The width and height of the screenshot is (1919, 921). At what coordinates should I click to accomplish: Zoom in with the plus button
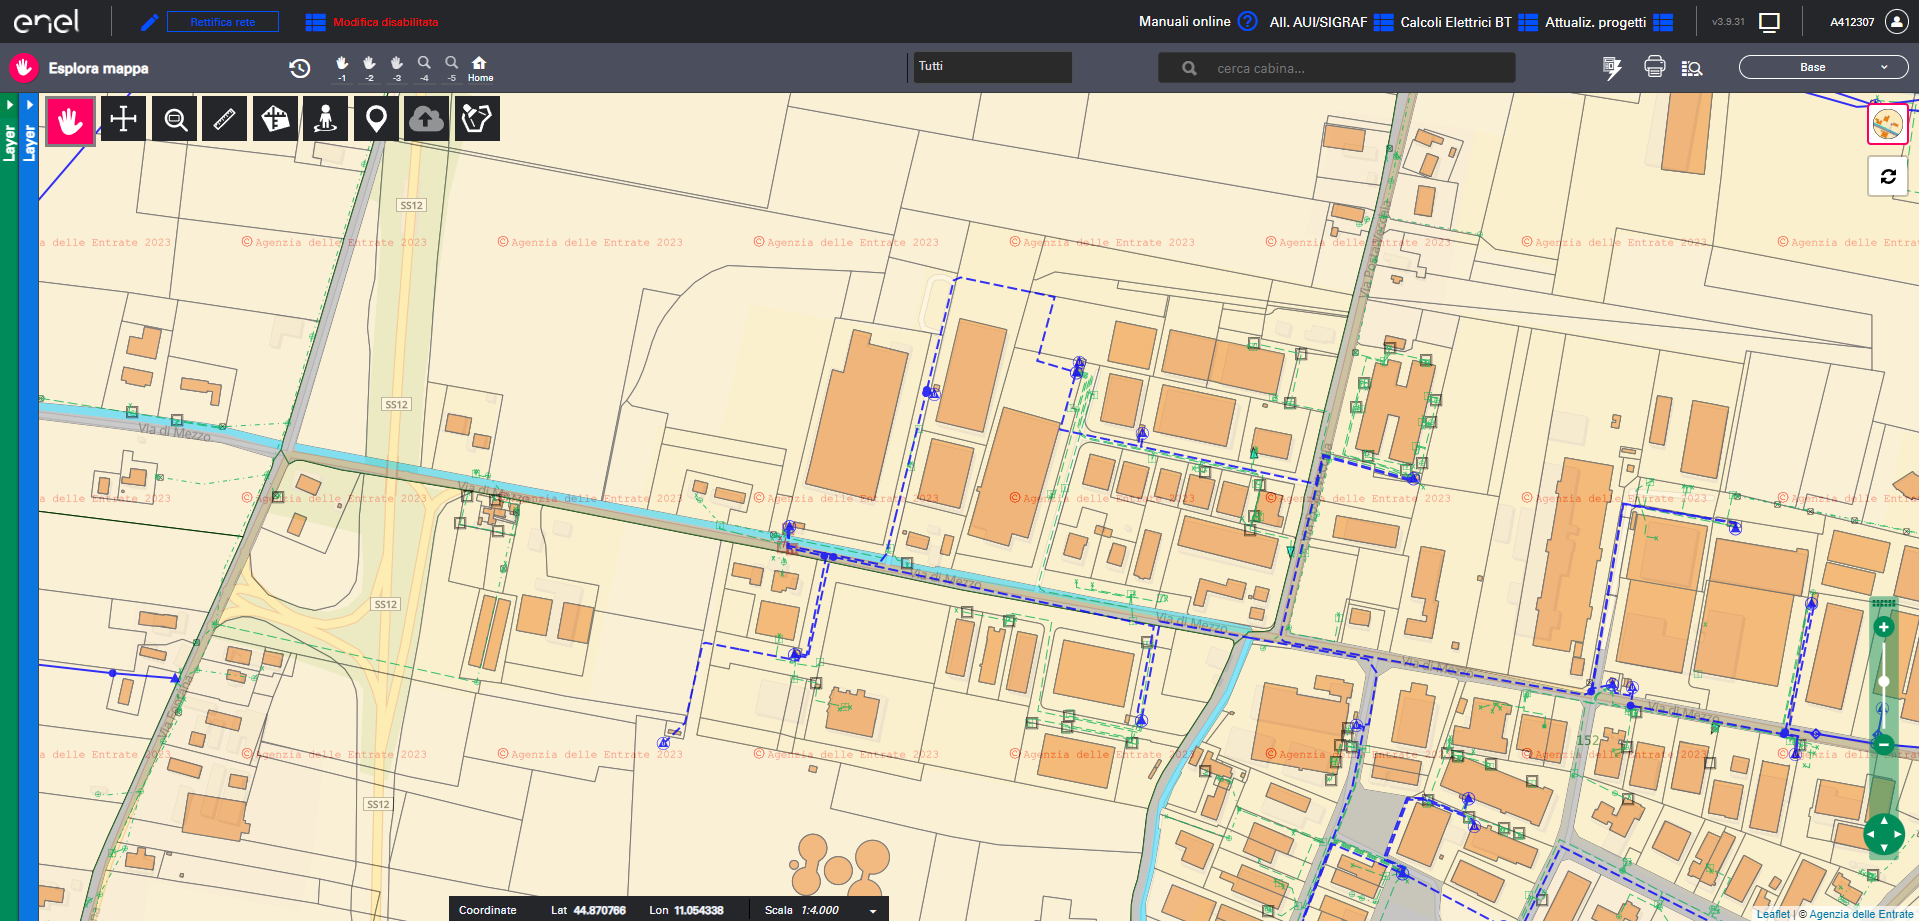[x=1884, y=627]
